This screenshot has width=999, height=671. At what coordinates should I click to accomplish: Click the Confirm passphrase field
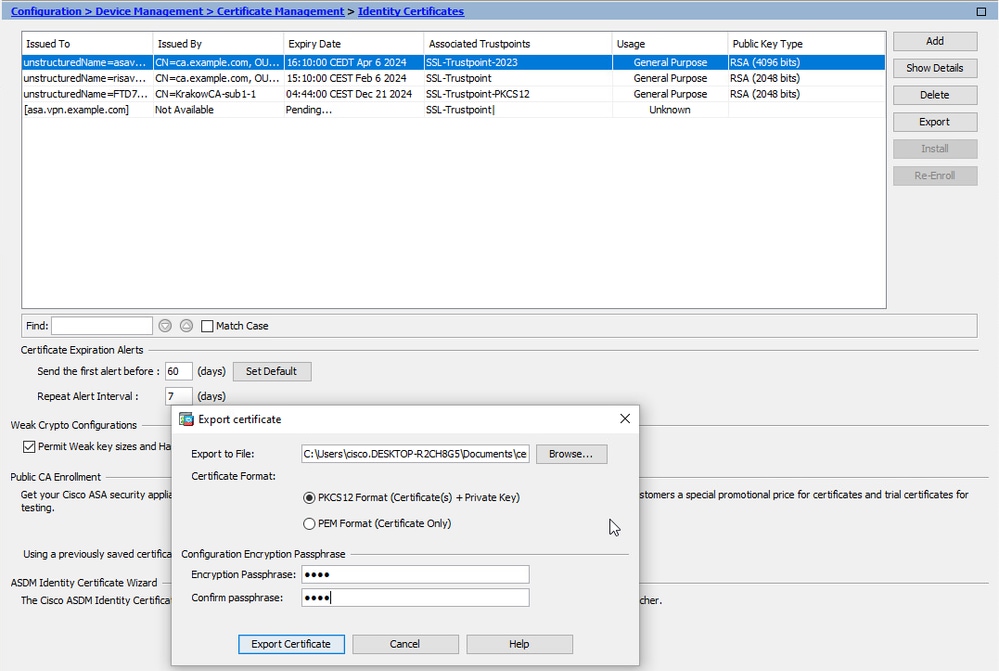pos(415,598)
